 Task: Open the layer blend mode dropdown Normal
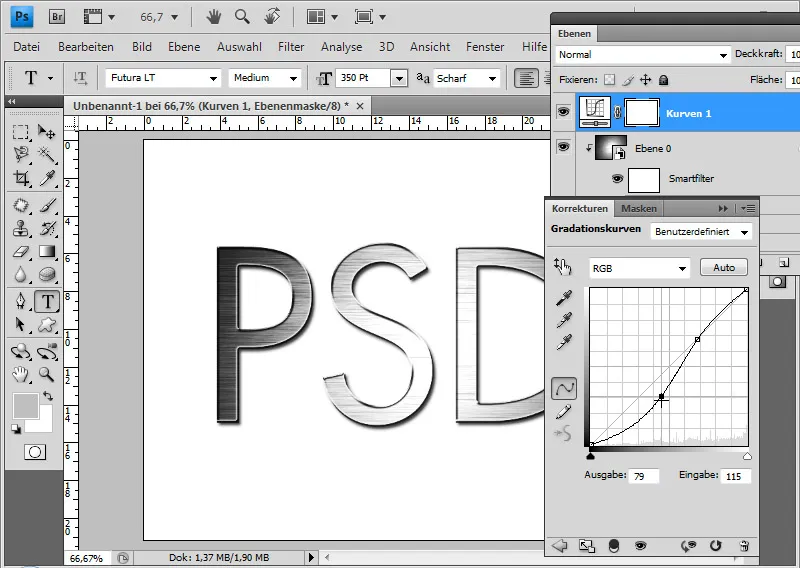click(642, 55)
